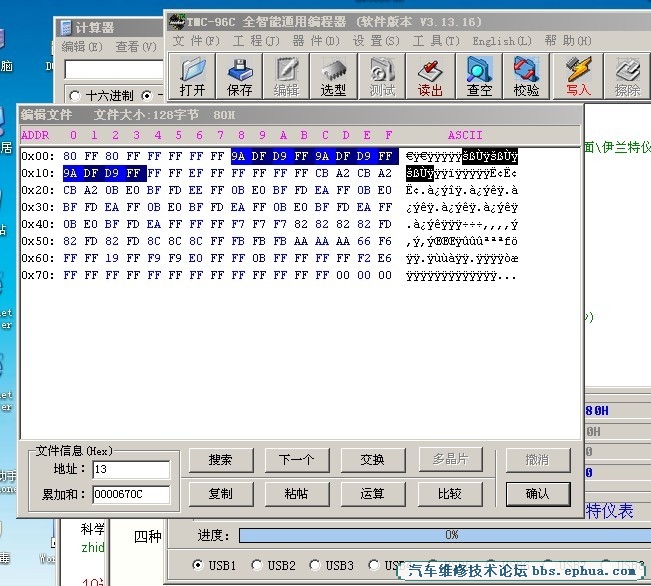Viewport: 651px width, 586px height.
Task: Click byte EF in row 0x10
Action: coord(196,173)
